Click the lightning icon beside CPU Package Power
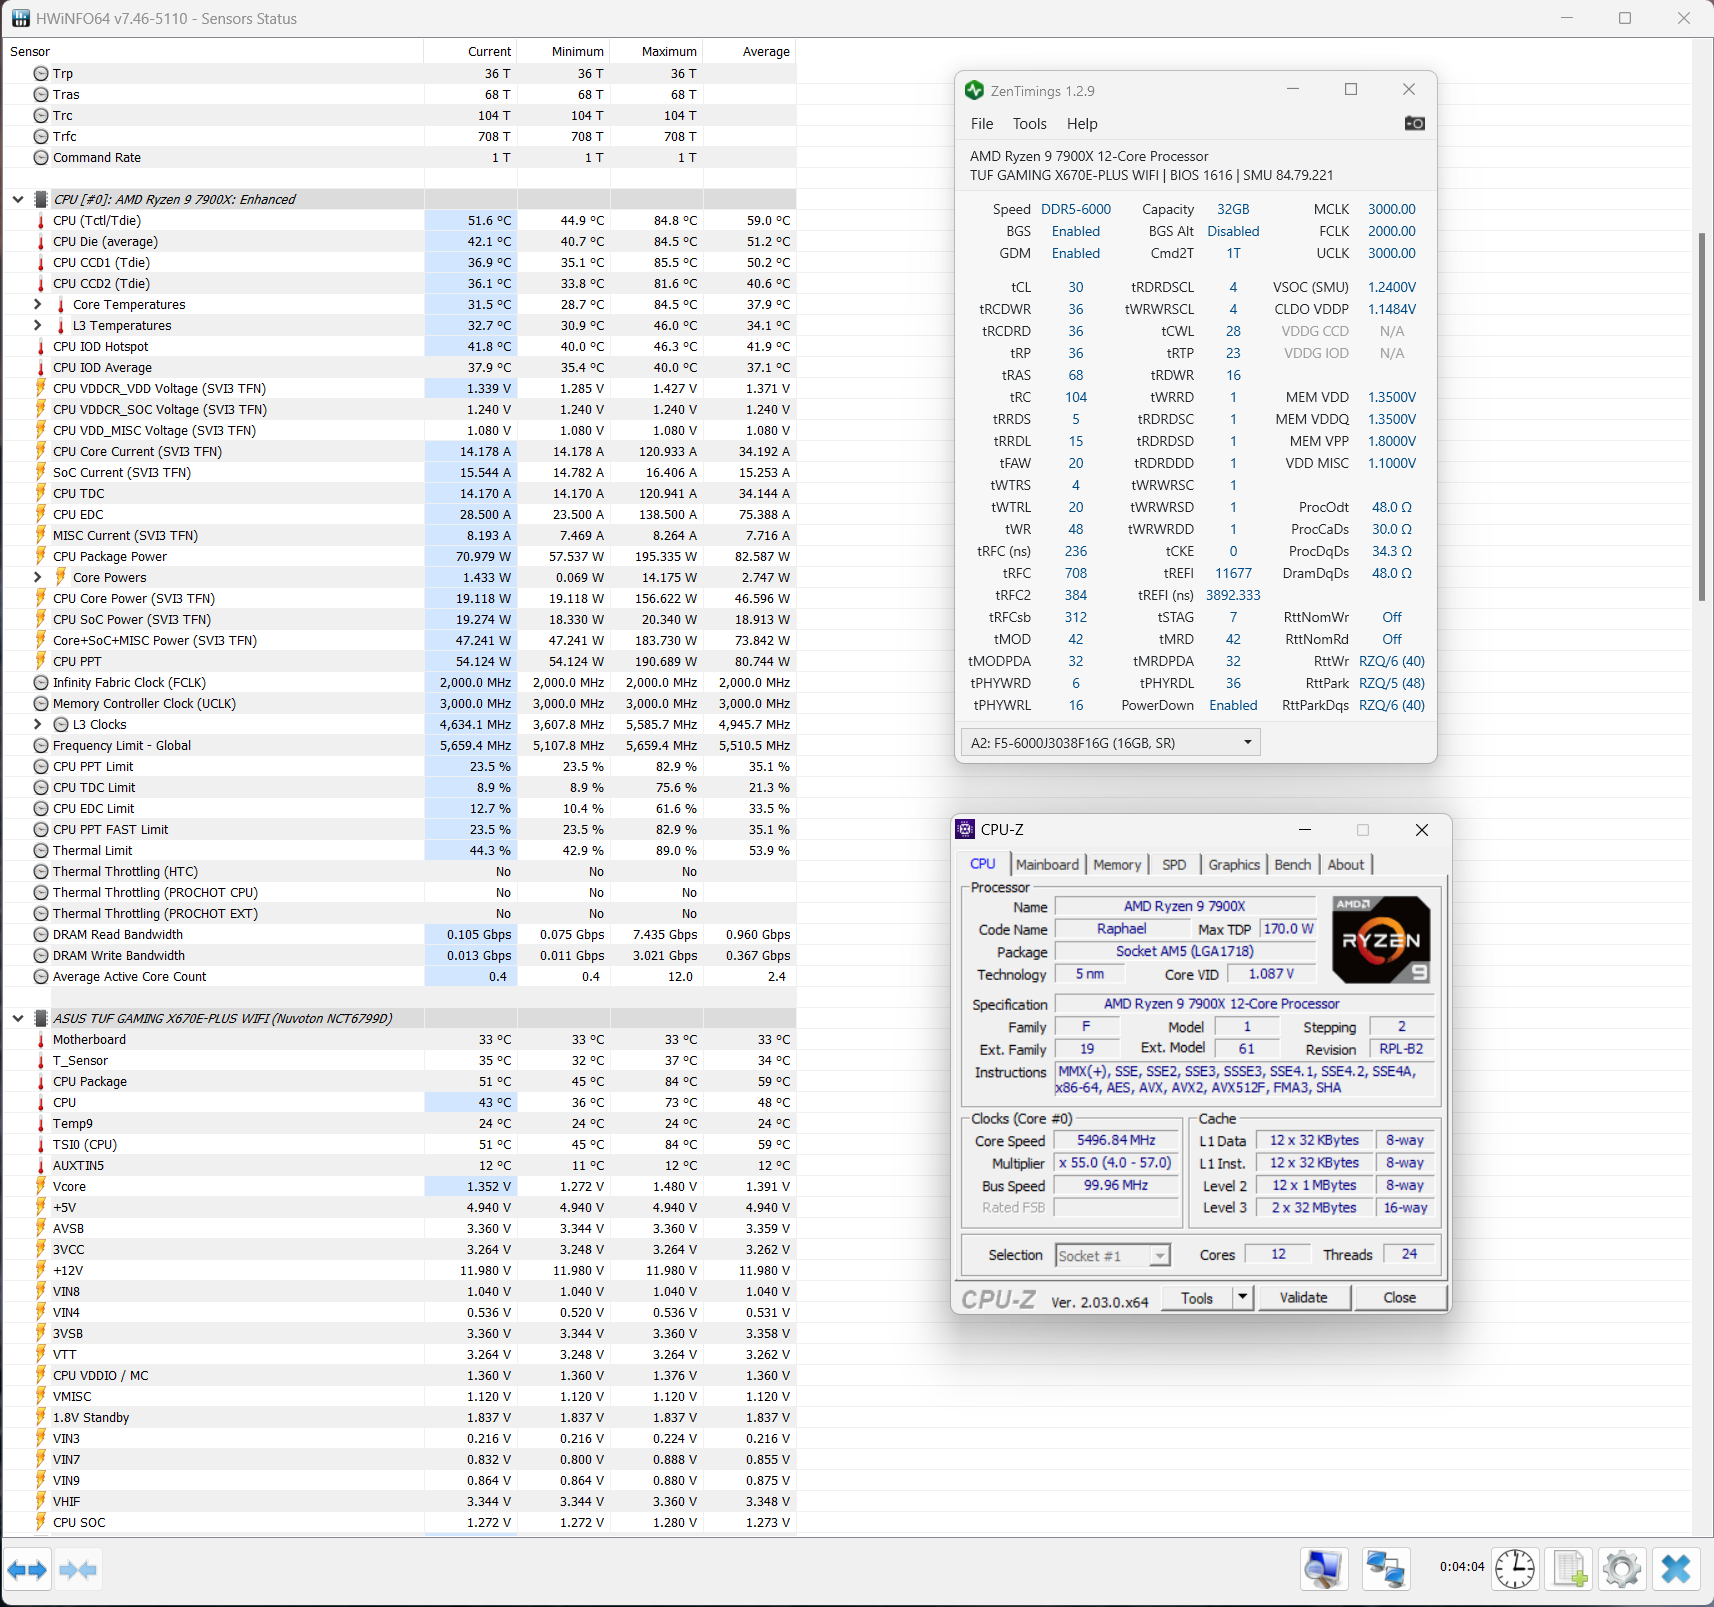 pos(41,556)
